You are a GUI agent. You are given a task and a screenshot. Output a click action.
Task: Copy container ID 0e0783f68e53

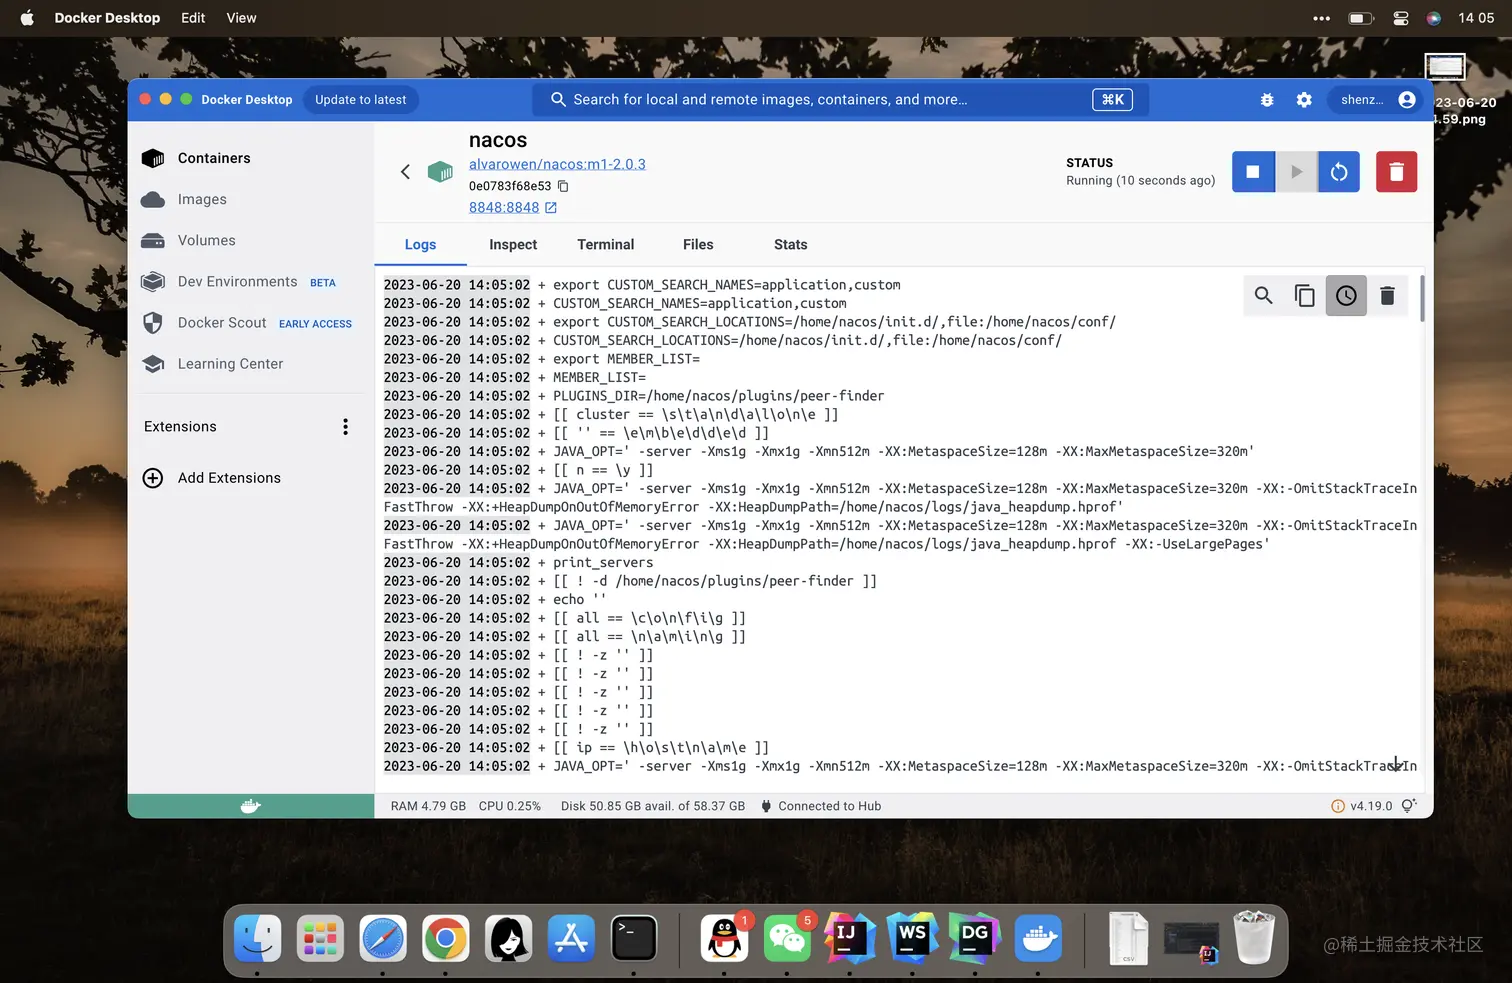[x=563, y=186]
